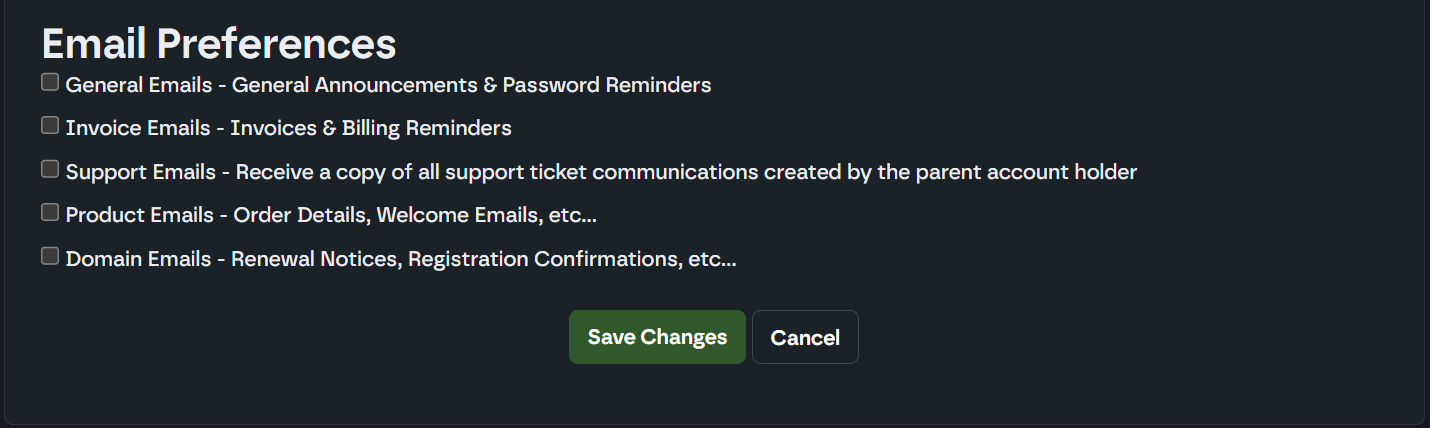Screen dimensions: 1430x428
Task: Click the word 'Preferences' in the heading
Action: [277, 44]
